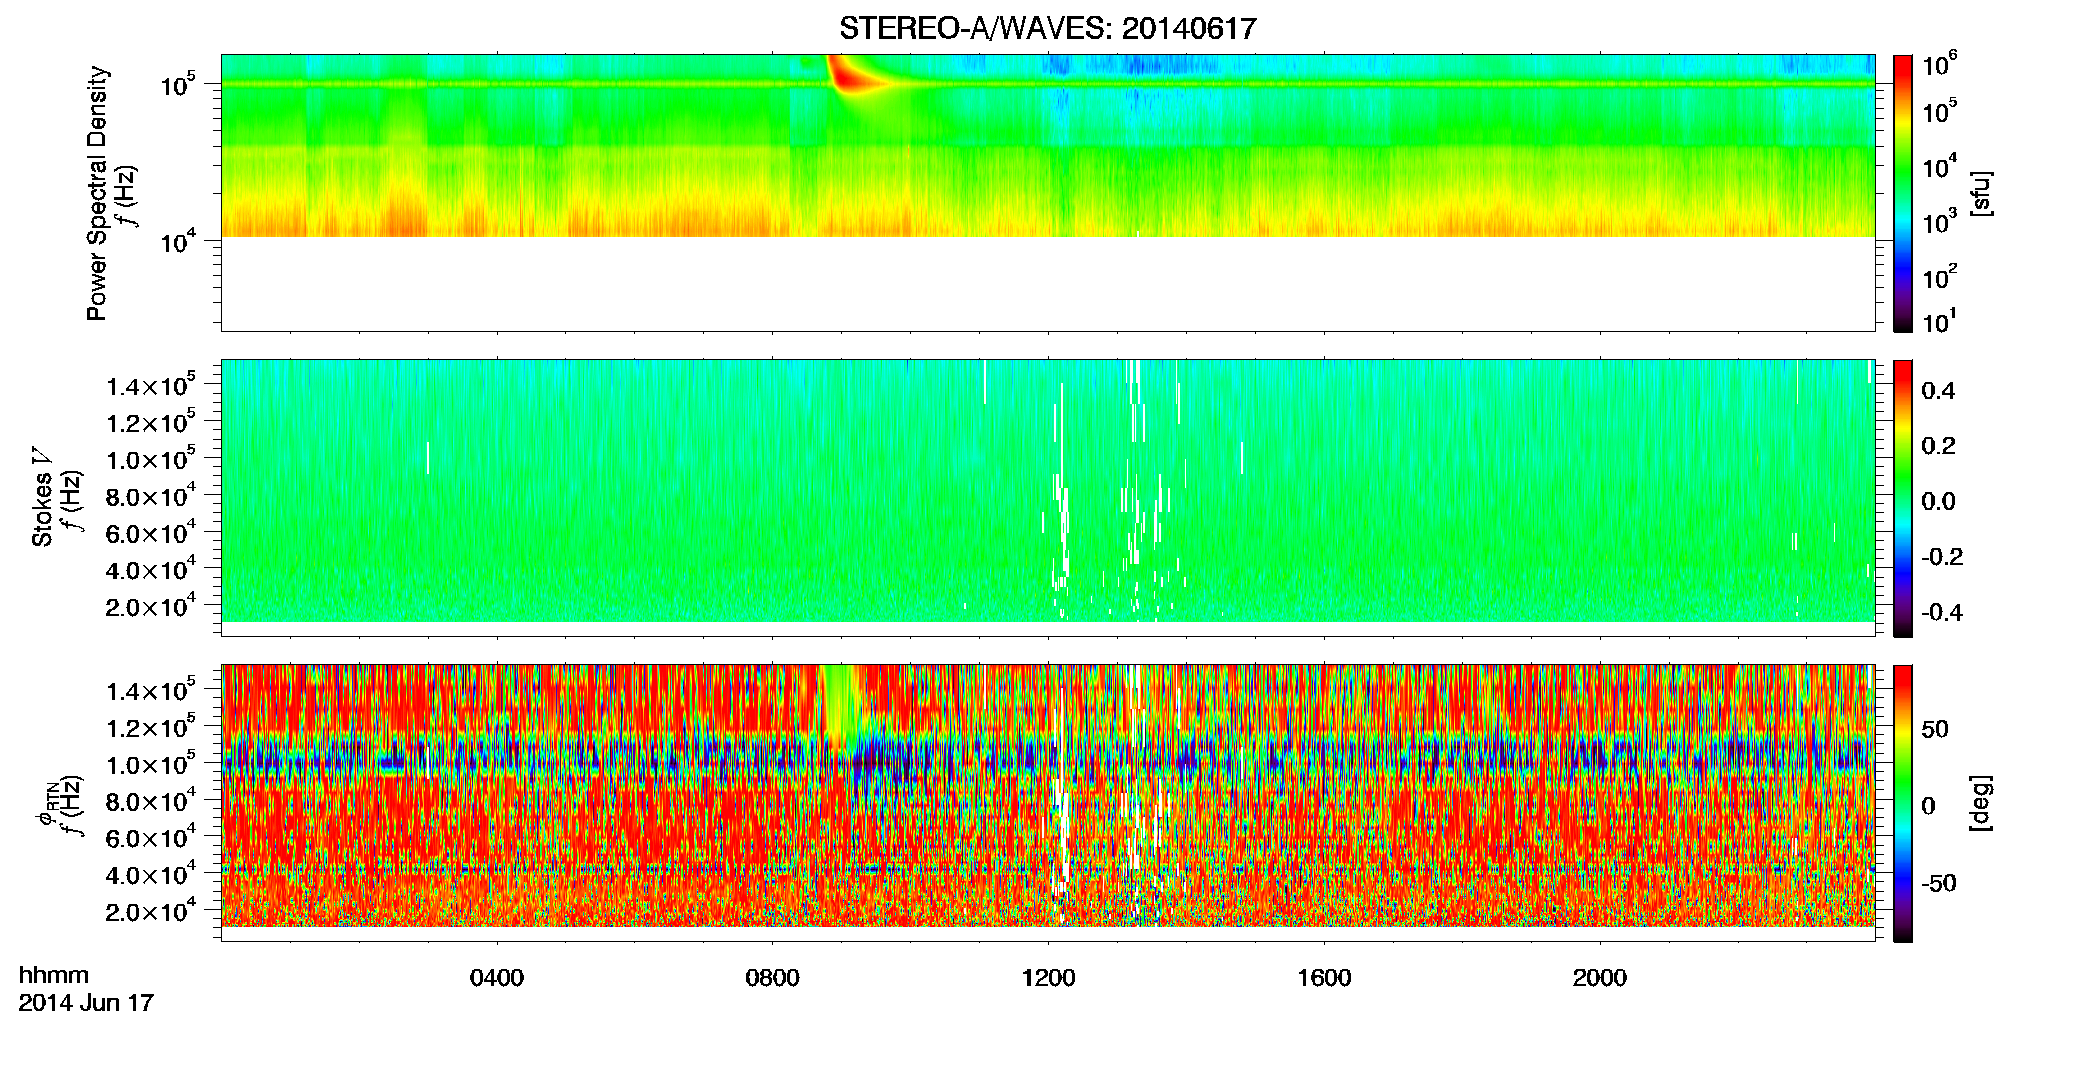This screenshot has width=2096, height=1080.
Task: Click the "0.4" label on the Stokes color bar
Action: tap(1938, 391)
